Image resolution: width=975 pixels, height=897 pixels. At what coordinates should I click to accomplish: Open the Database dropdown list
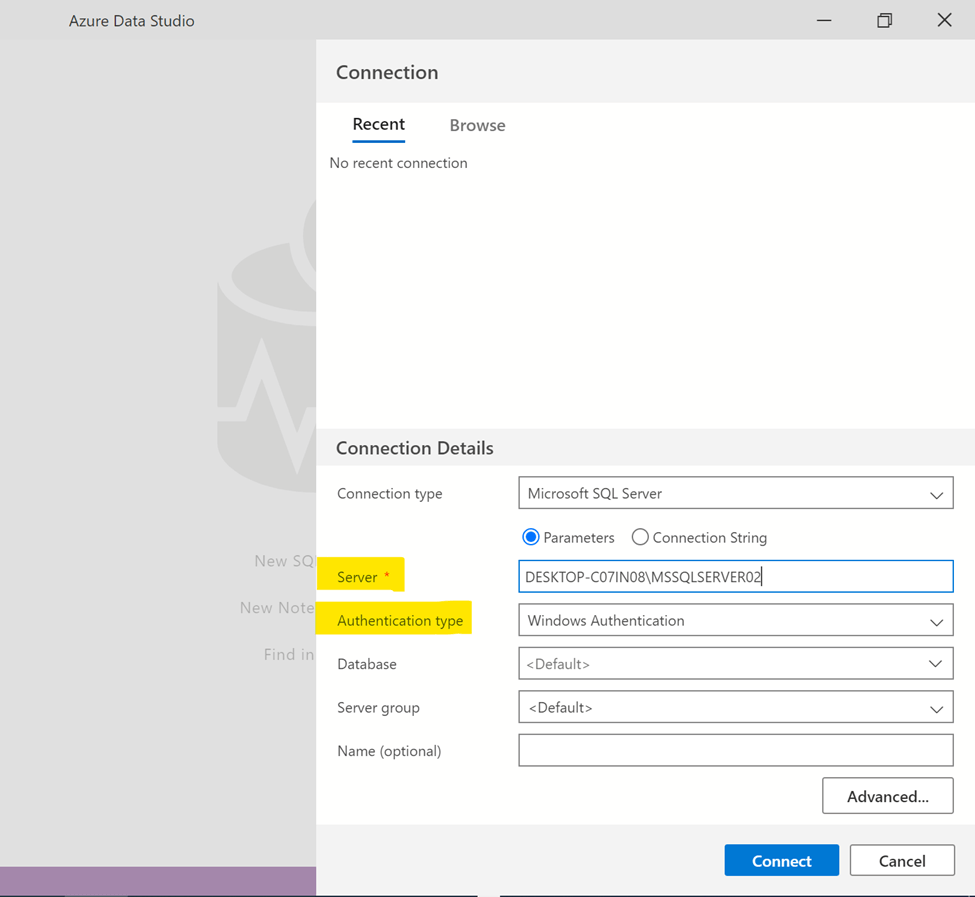click(x=735, y=664)
